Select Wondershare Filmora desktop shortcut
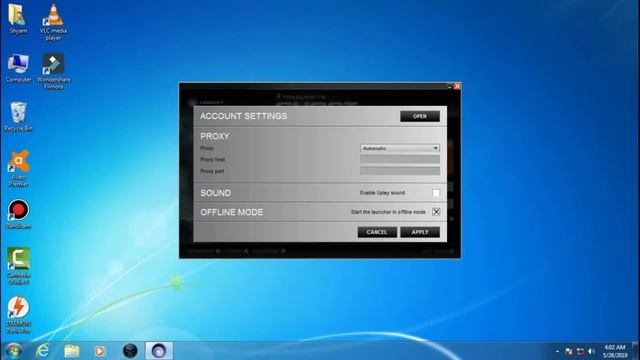640x360 pixels. click(53, 71)
